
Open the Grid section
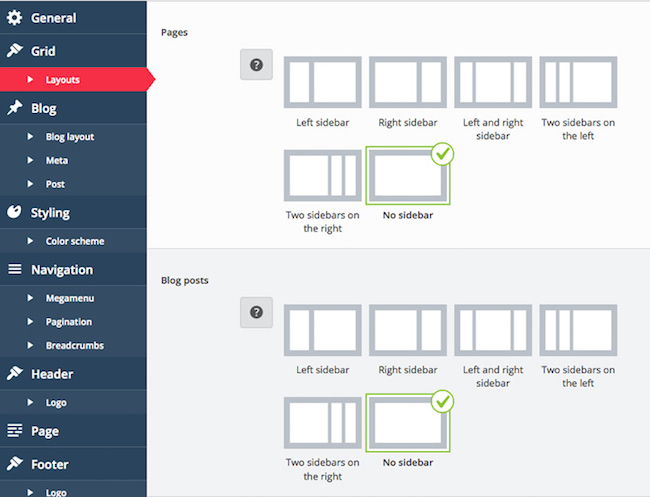click(x=73, y=51)
